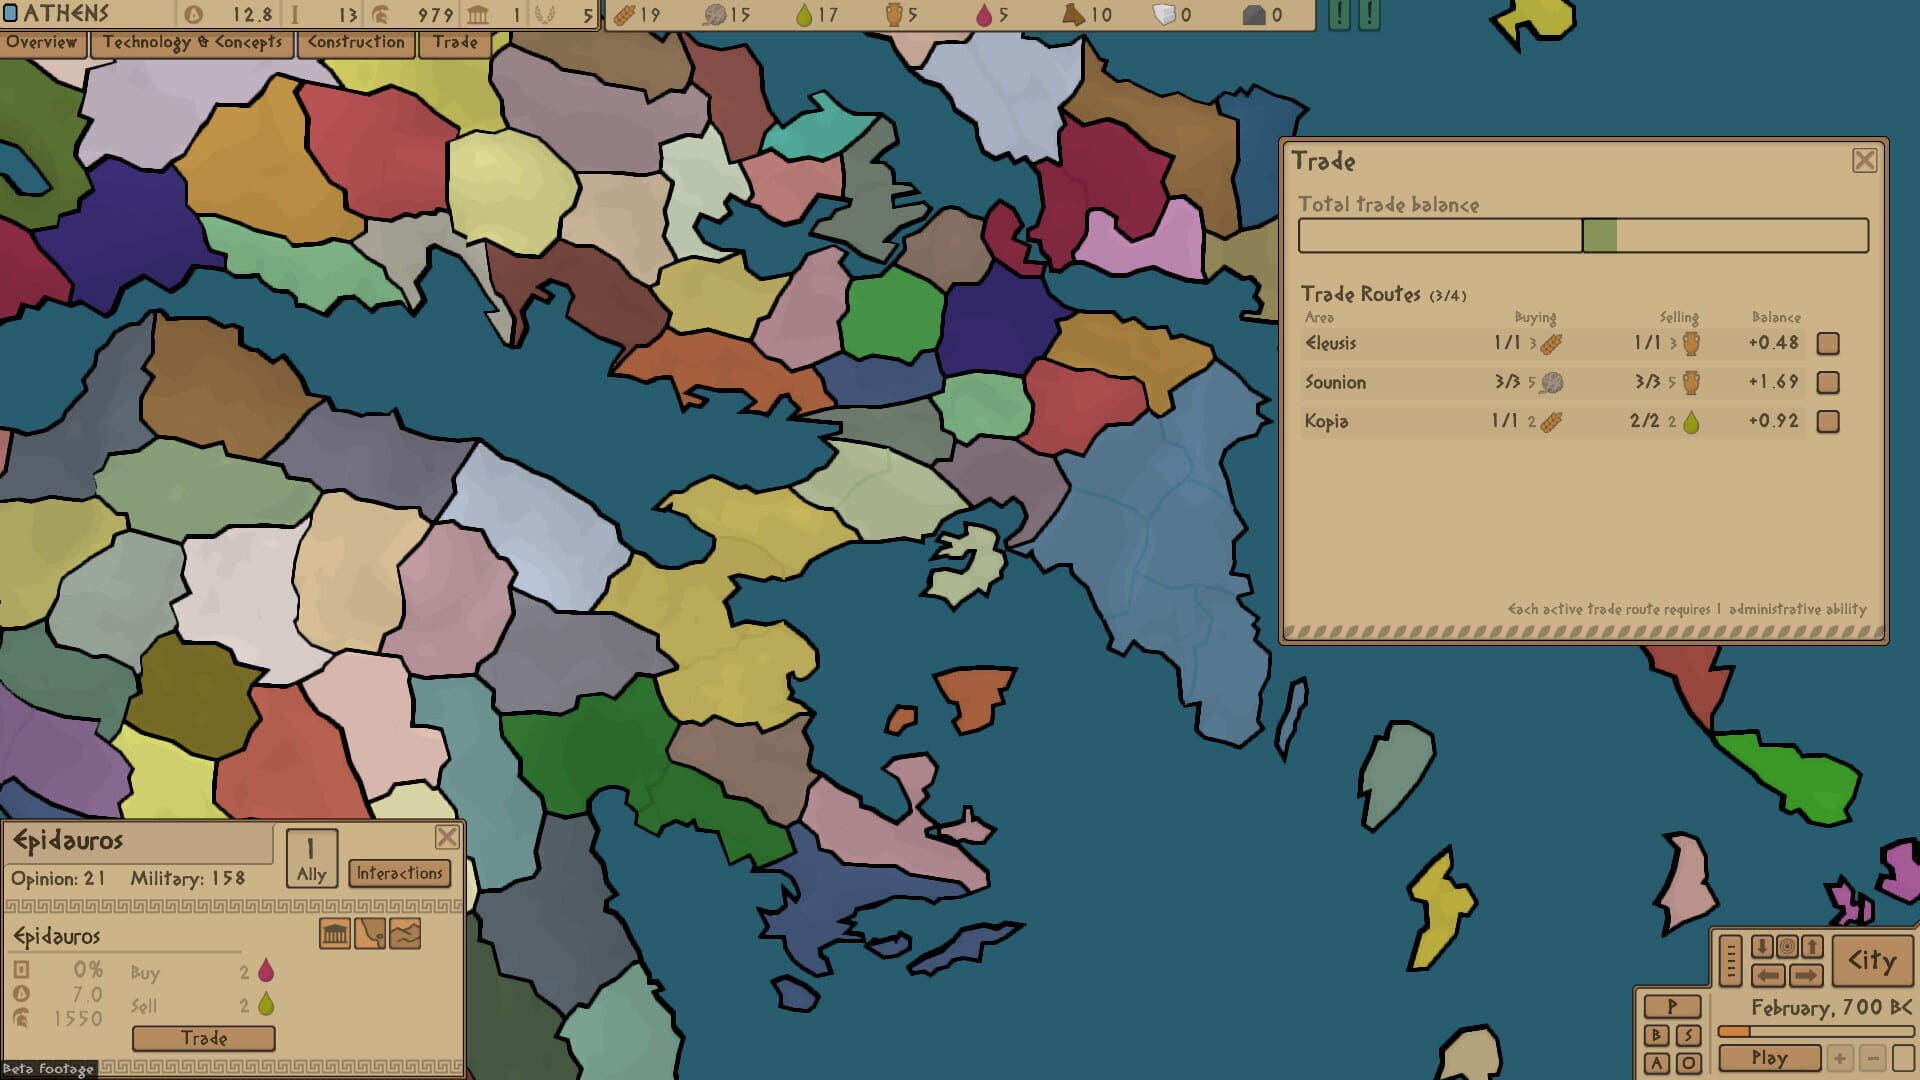The height and width of the screenshot is (1080, 1920).
Task: Click the right arrow map navigation icon
Action: pyautogui.click(x=1805, y=975)
